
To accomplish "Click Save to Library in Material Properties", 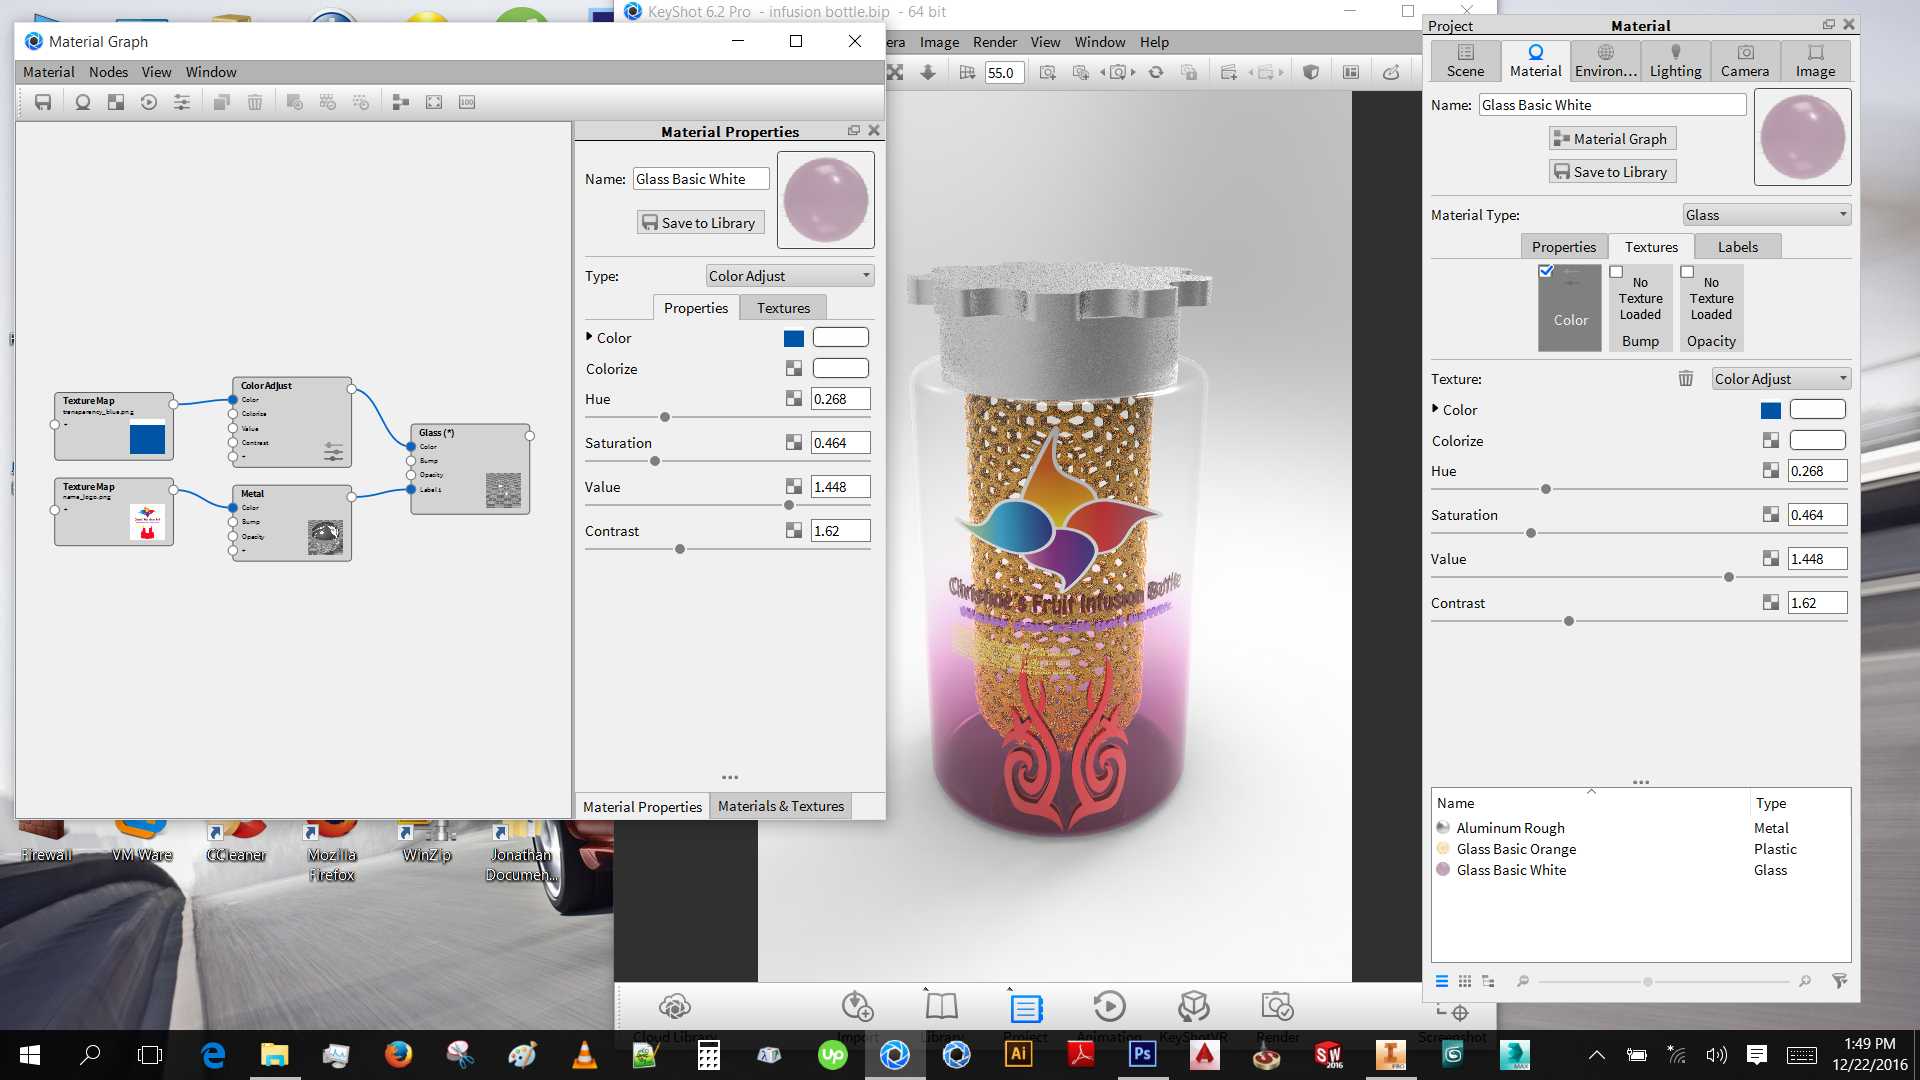I will (700, 223).
